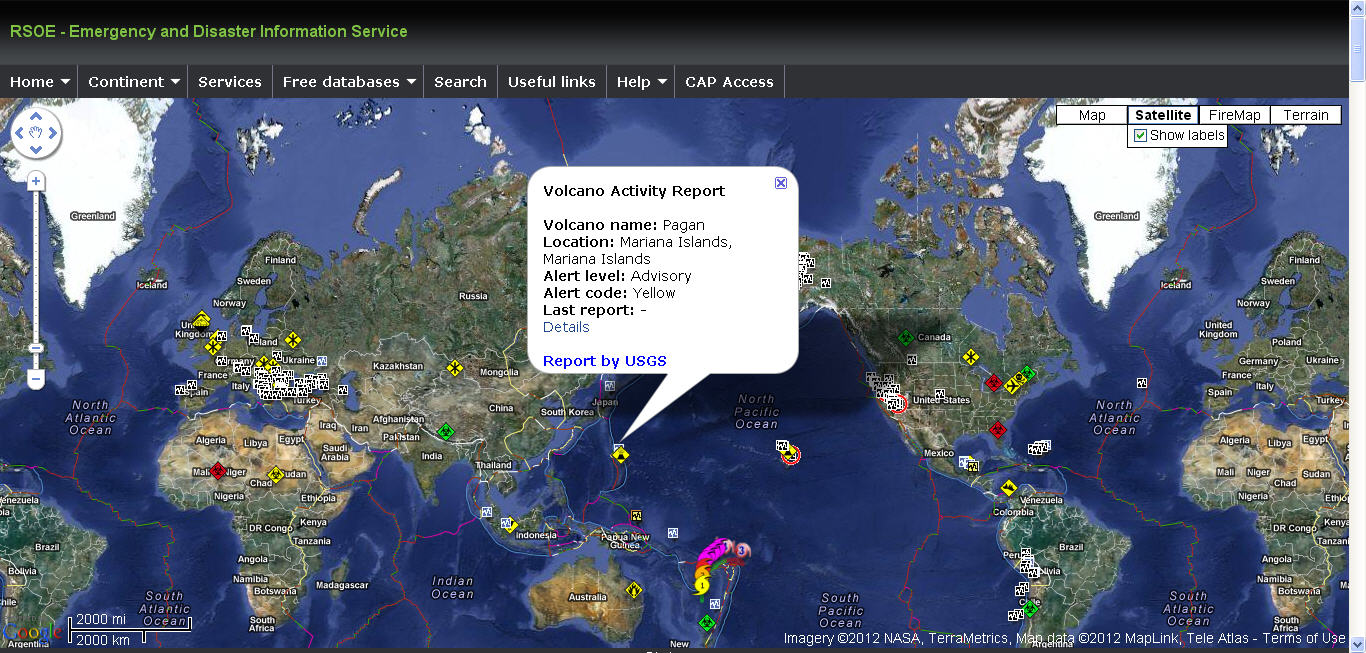Pan the map up with arrow
Screen dimensions: 1366x653
coord(36,115)
